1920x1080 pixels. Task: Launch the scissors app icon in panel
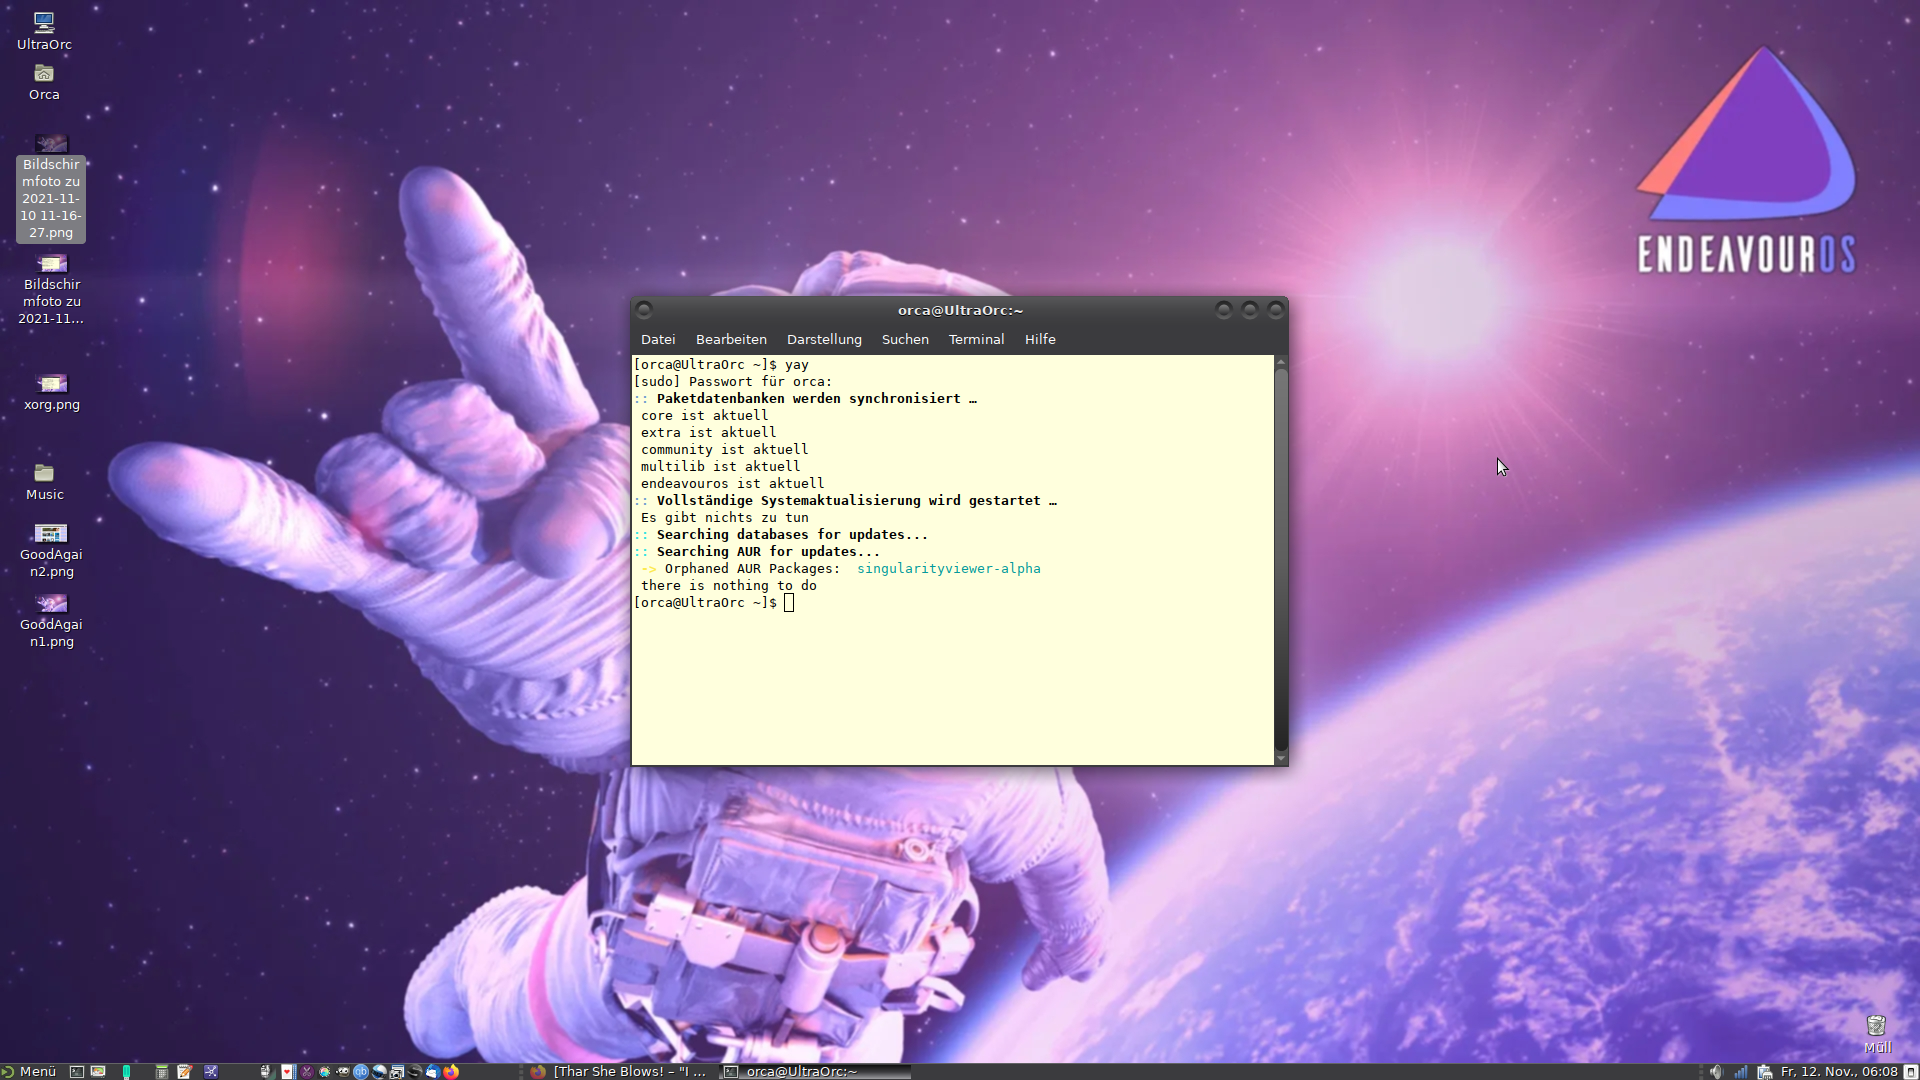tap(306, 1071)
